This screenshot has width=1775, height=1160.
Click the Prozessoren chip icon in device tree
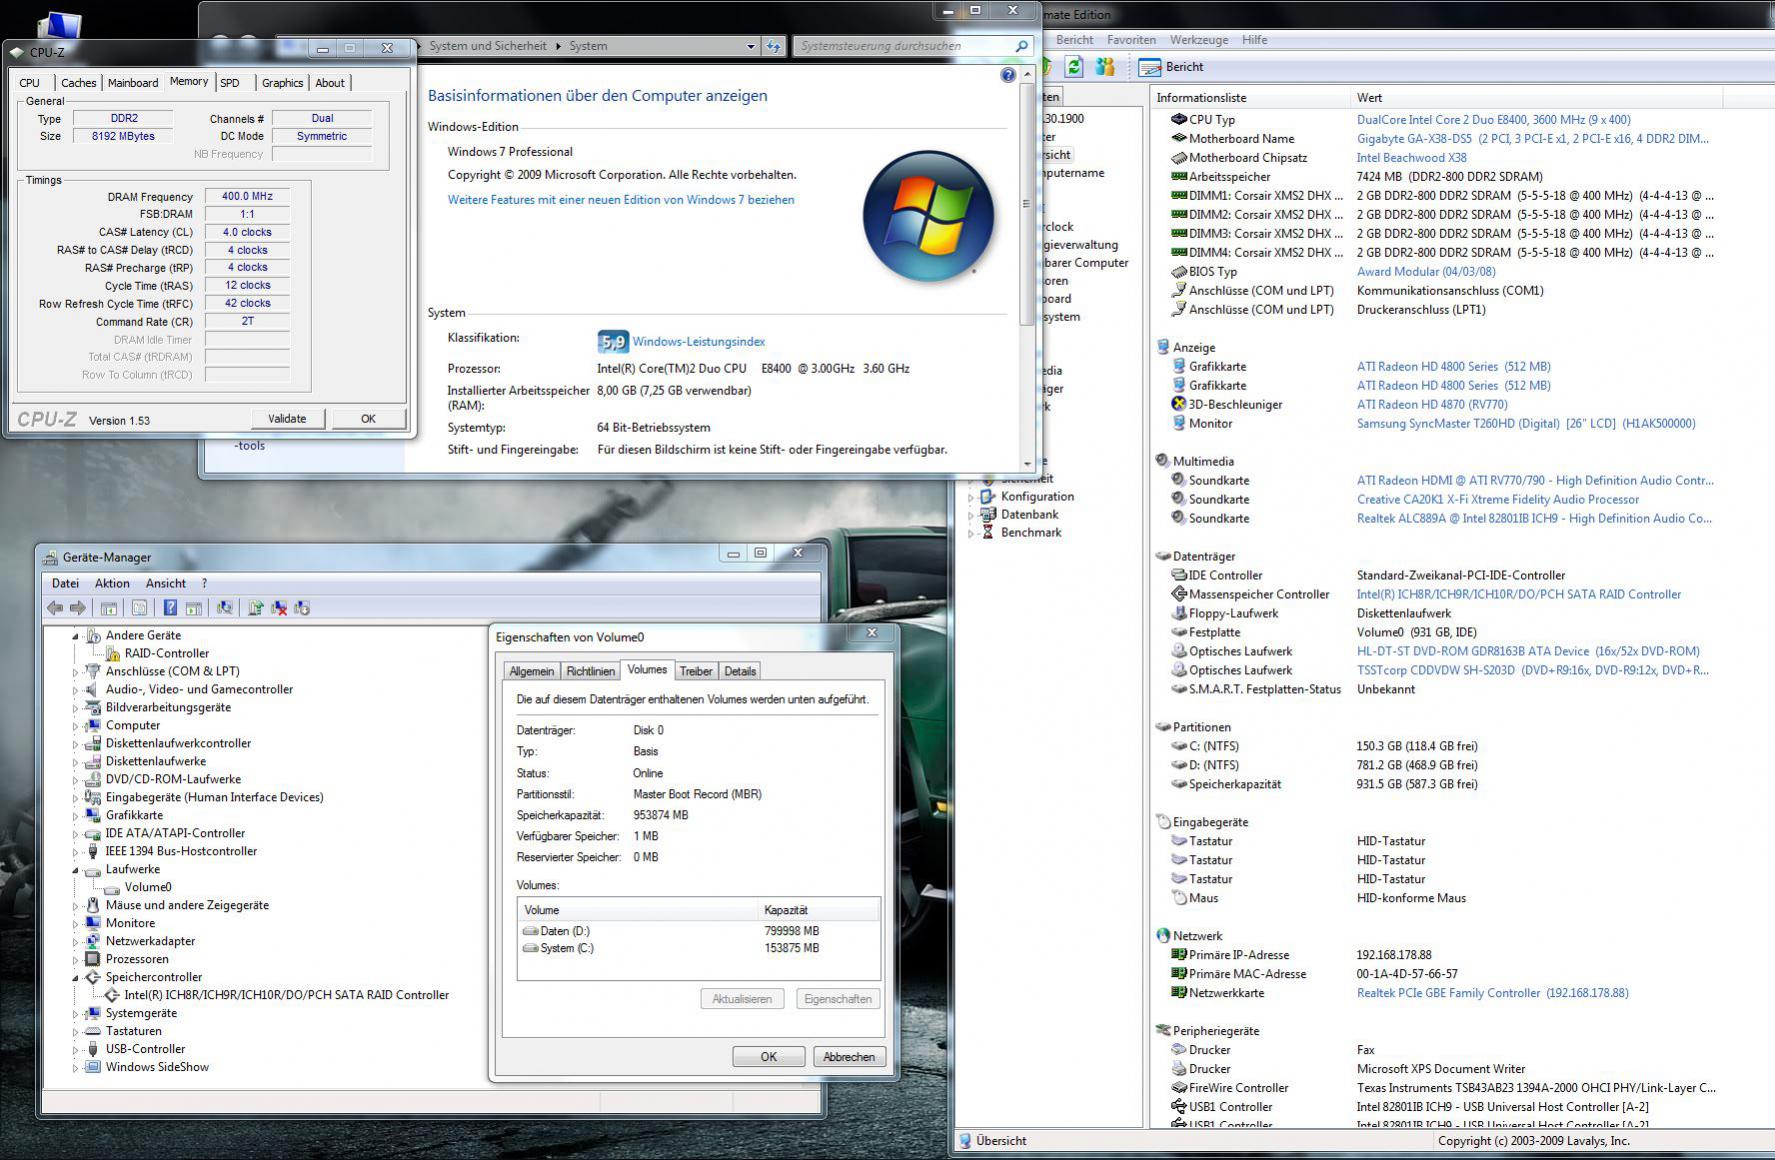click(x=93, y=959)
